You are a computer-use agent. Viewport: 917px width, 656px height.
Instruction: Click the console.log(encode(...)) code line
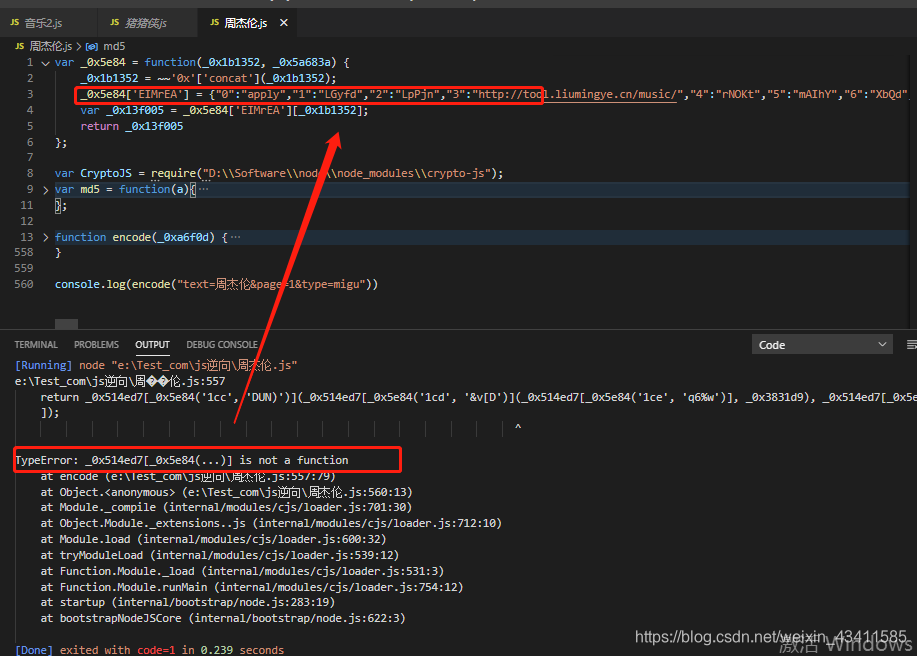coord(216,284)
